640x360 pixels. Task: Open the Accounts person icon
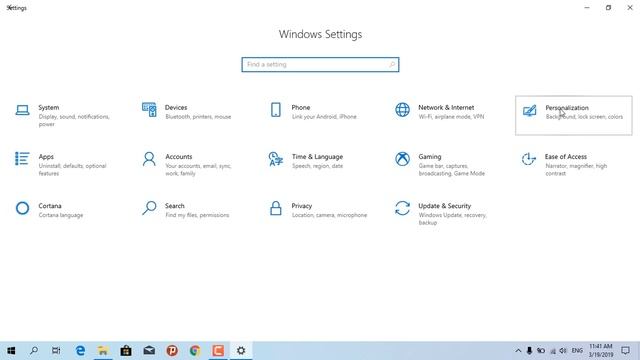click(149, 159)
